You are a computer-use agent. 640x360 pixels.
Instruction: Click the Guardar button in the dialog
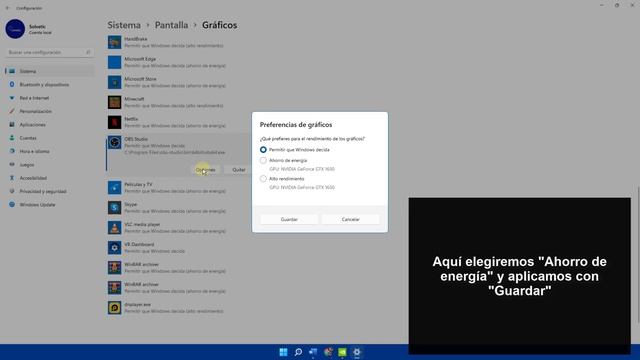289,220
